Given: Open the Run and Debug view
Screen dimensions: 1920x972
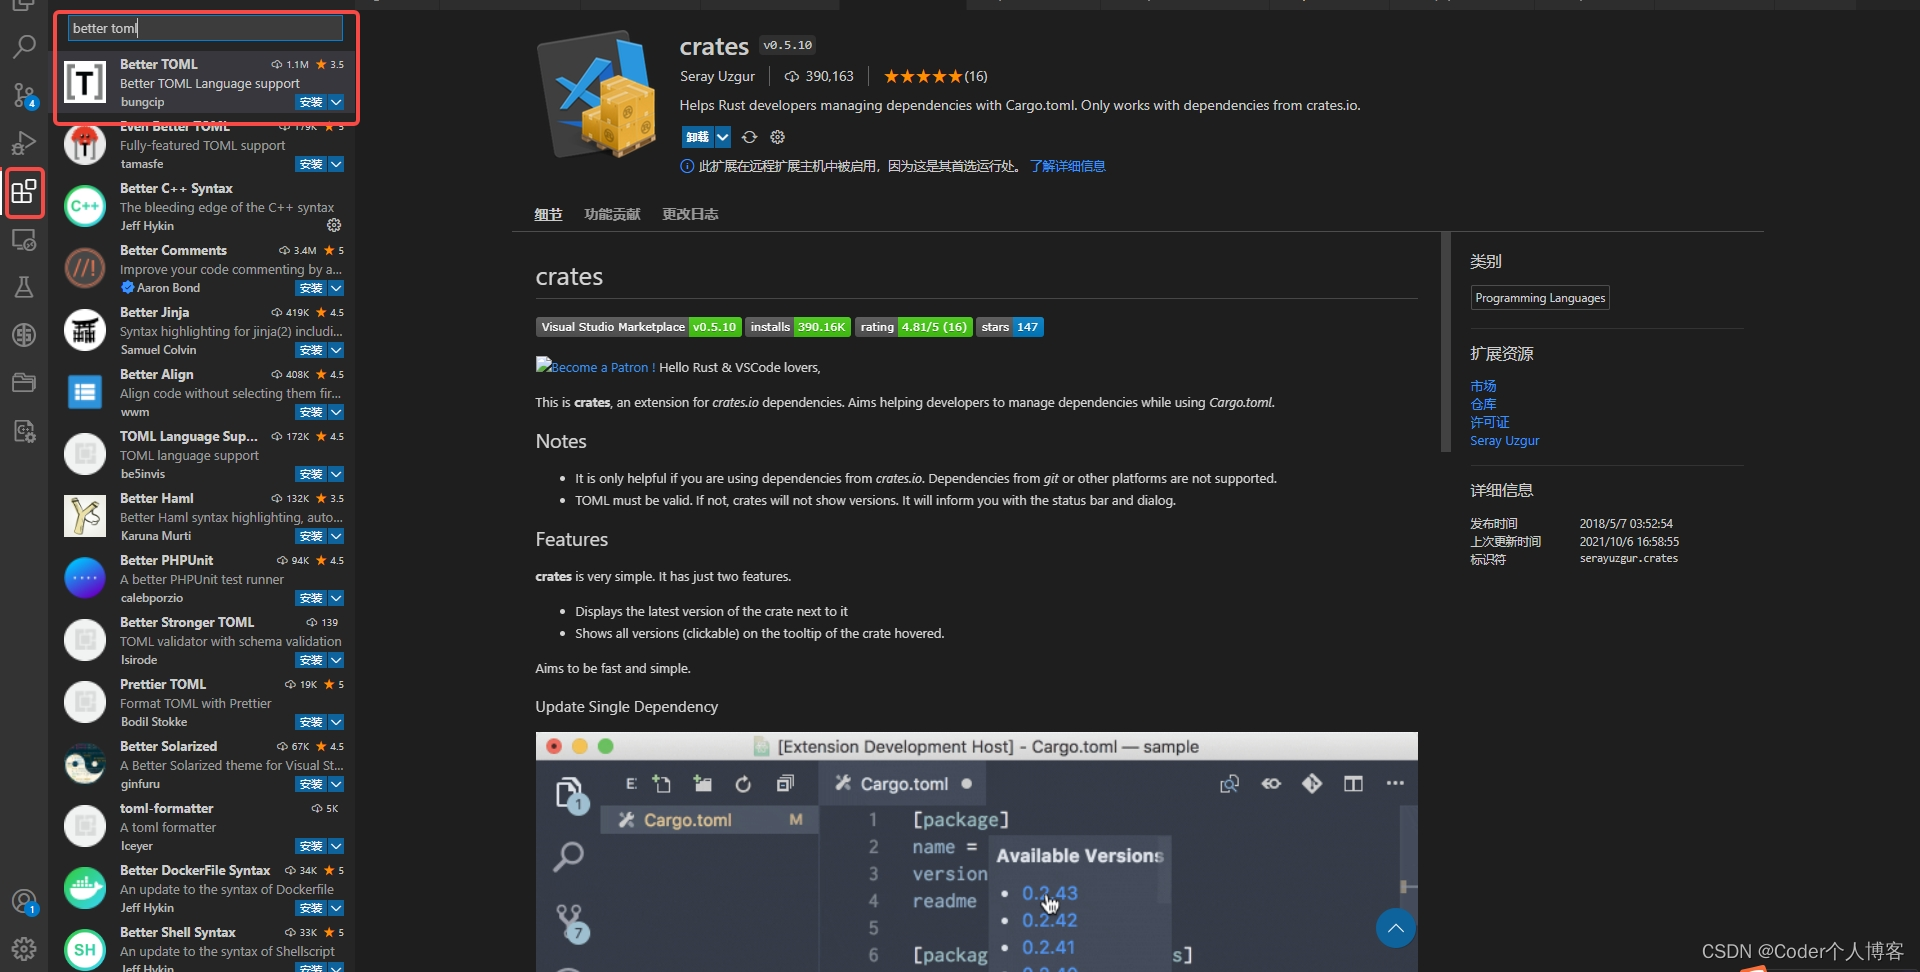Looking at the screenshot, I should coord(24,143).
